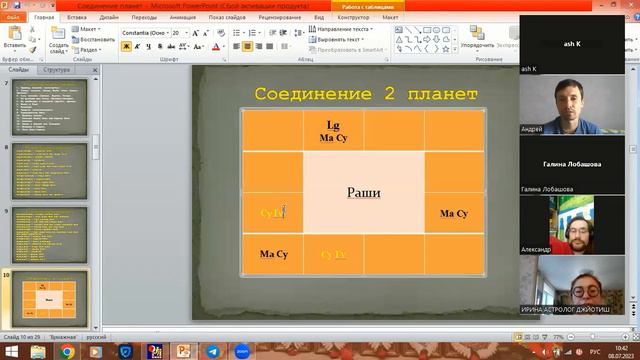
Task: Click the 'Lg Ma Cy' table cell
Action: click(x=333, y=131)
